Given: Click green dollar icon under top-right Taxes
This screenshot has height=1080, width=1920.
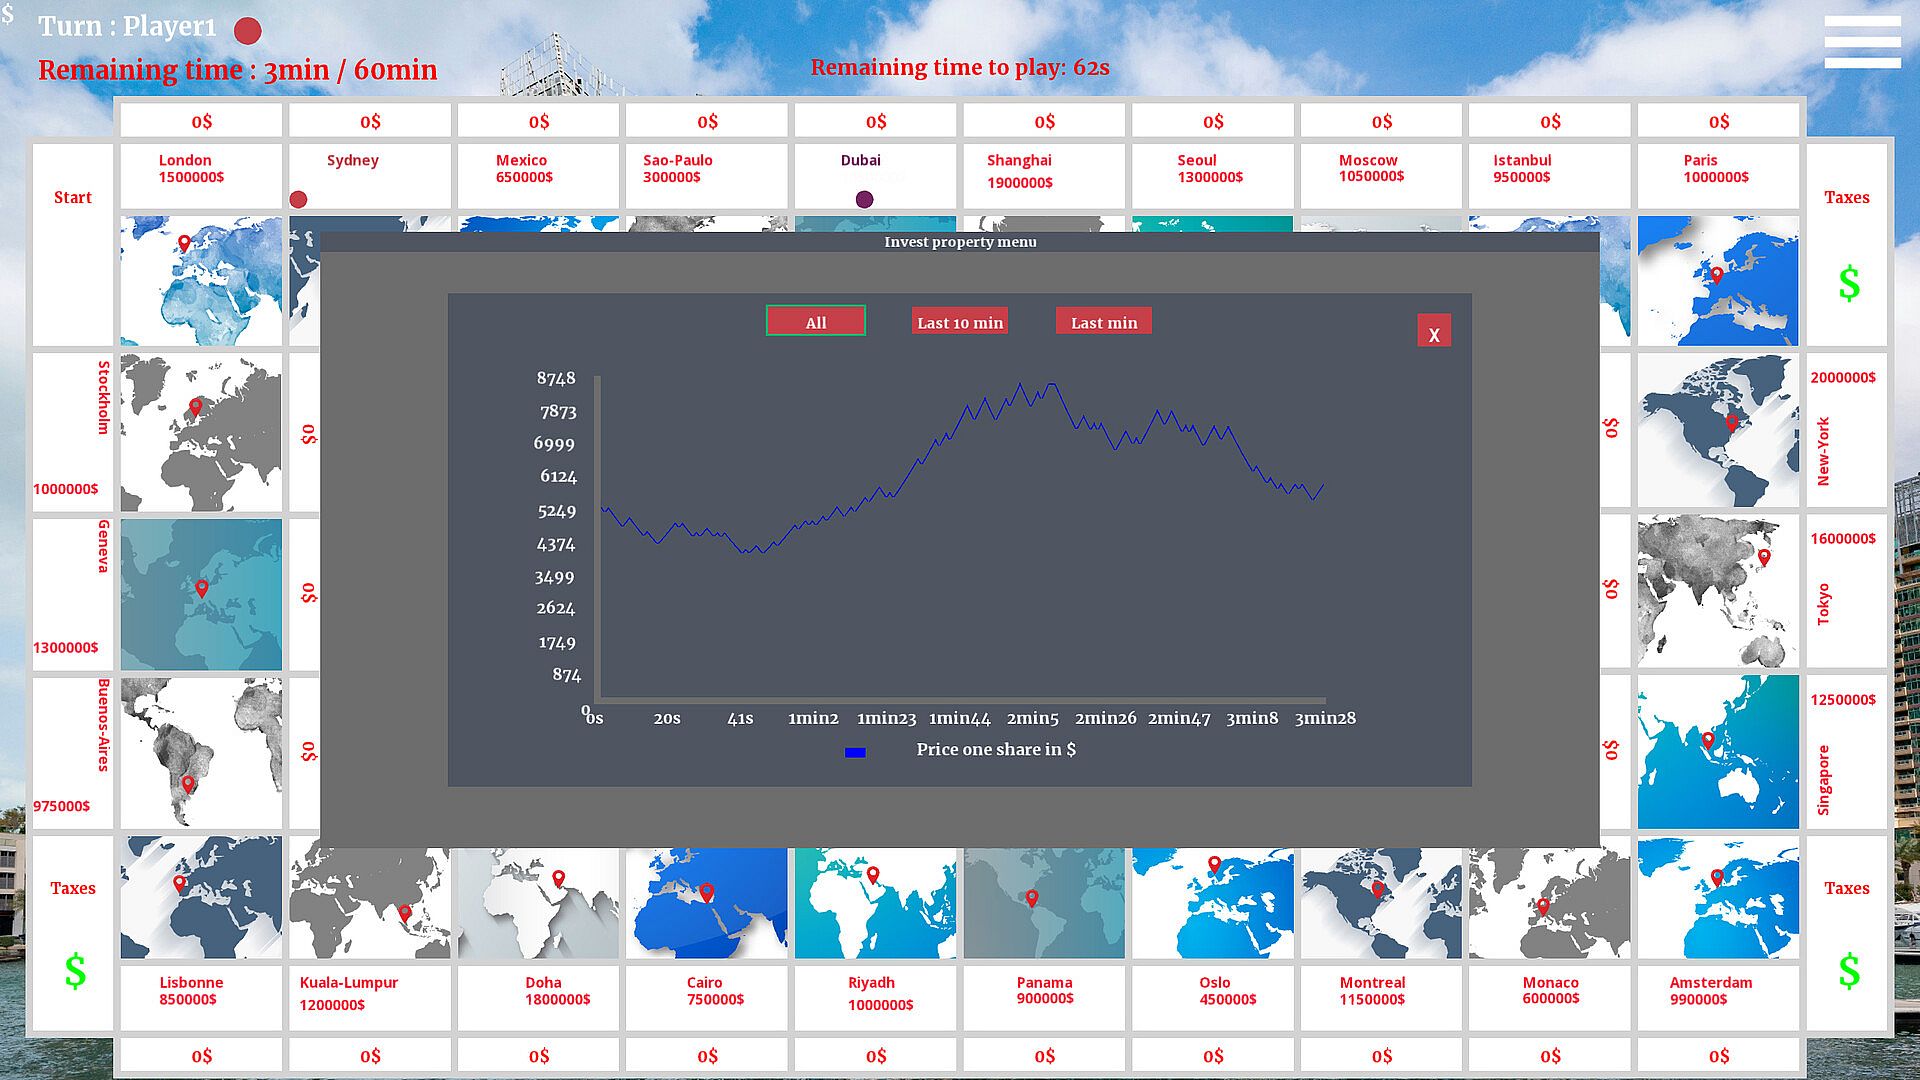Looking at the screenshot, I should pyautogui.click(x=1849, y=284).
